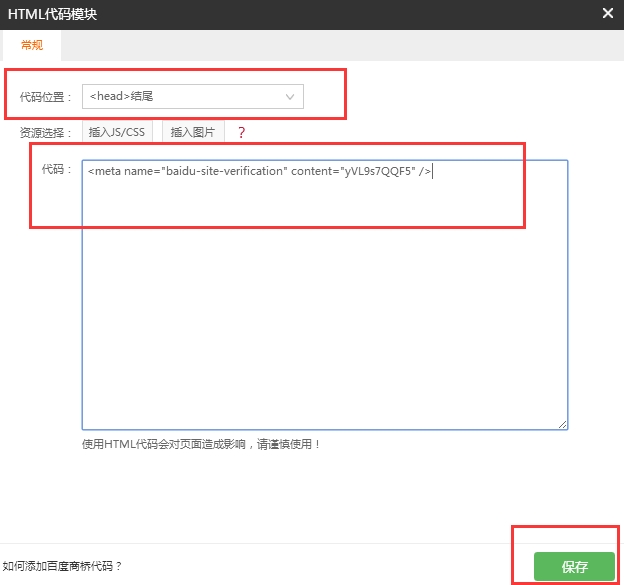Click the 代码位置 dropdown arrow
The height and width of the screenshot is (585, 624).
click(290, 97)
